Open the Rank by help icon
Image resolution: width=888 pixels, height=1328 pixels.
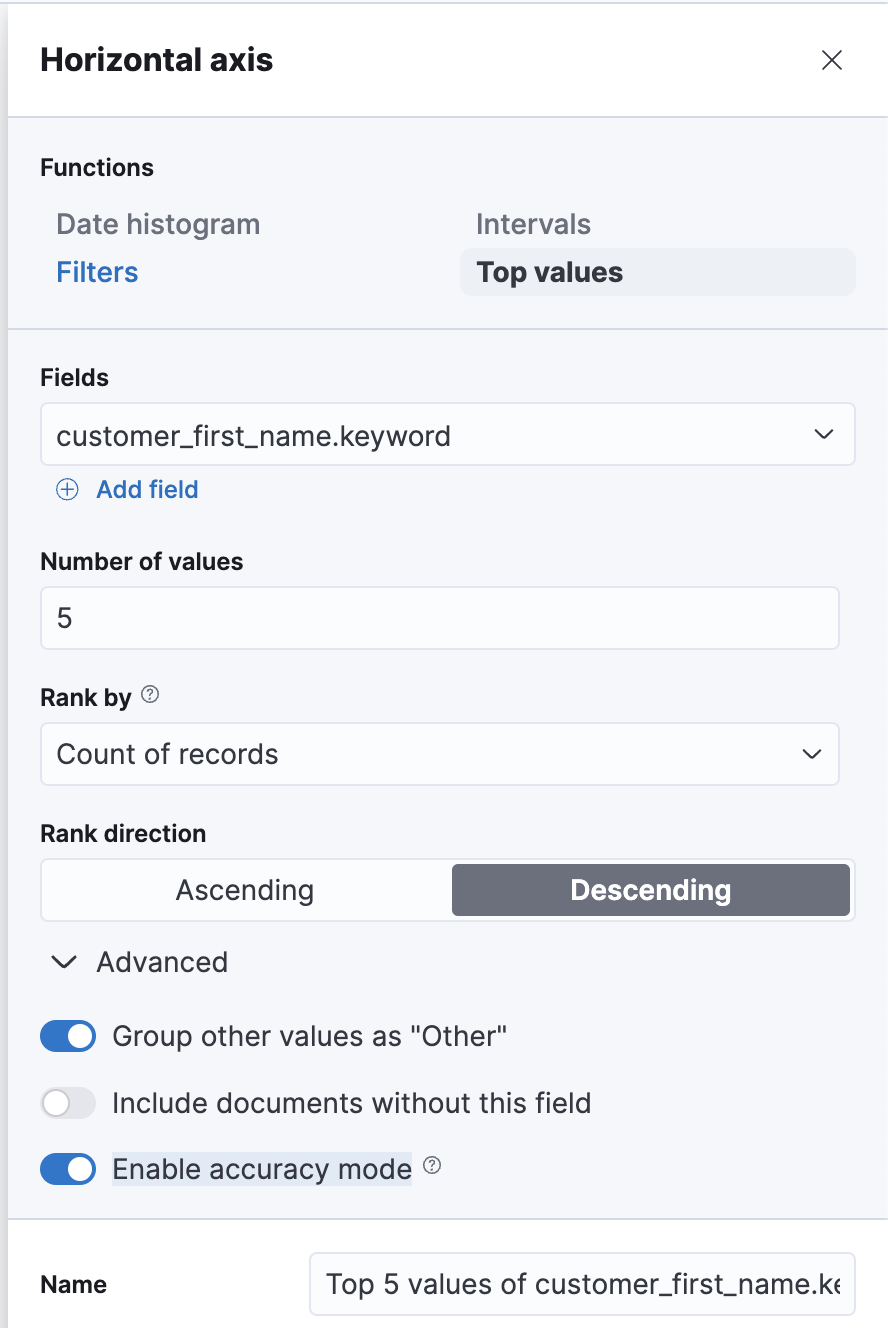click(x=149, y=695)
